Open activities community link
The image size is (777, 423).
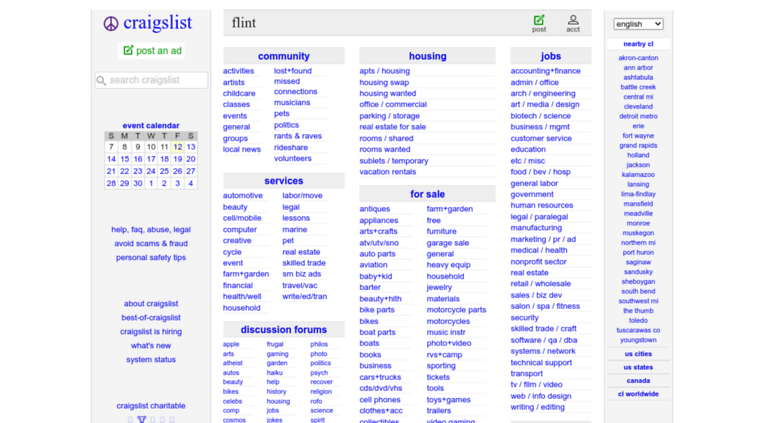[238, 71]
